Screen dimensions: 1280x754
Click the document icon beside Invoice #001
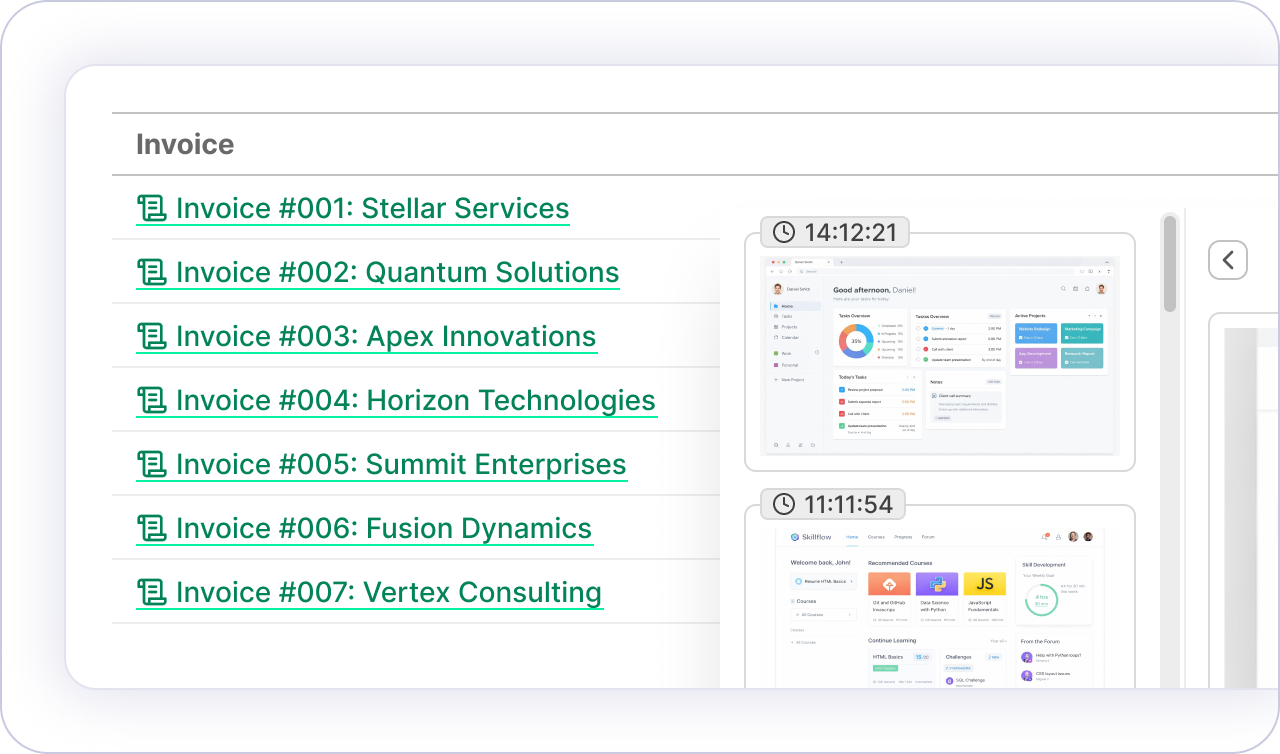pos(151,208)
